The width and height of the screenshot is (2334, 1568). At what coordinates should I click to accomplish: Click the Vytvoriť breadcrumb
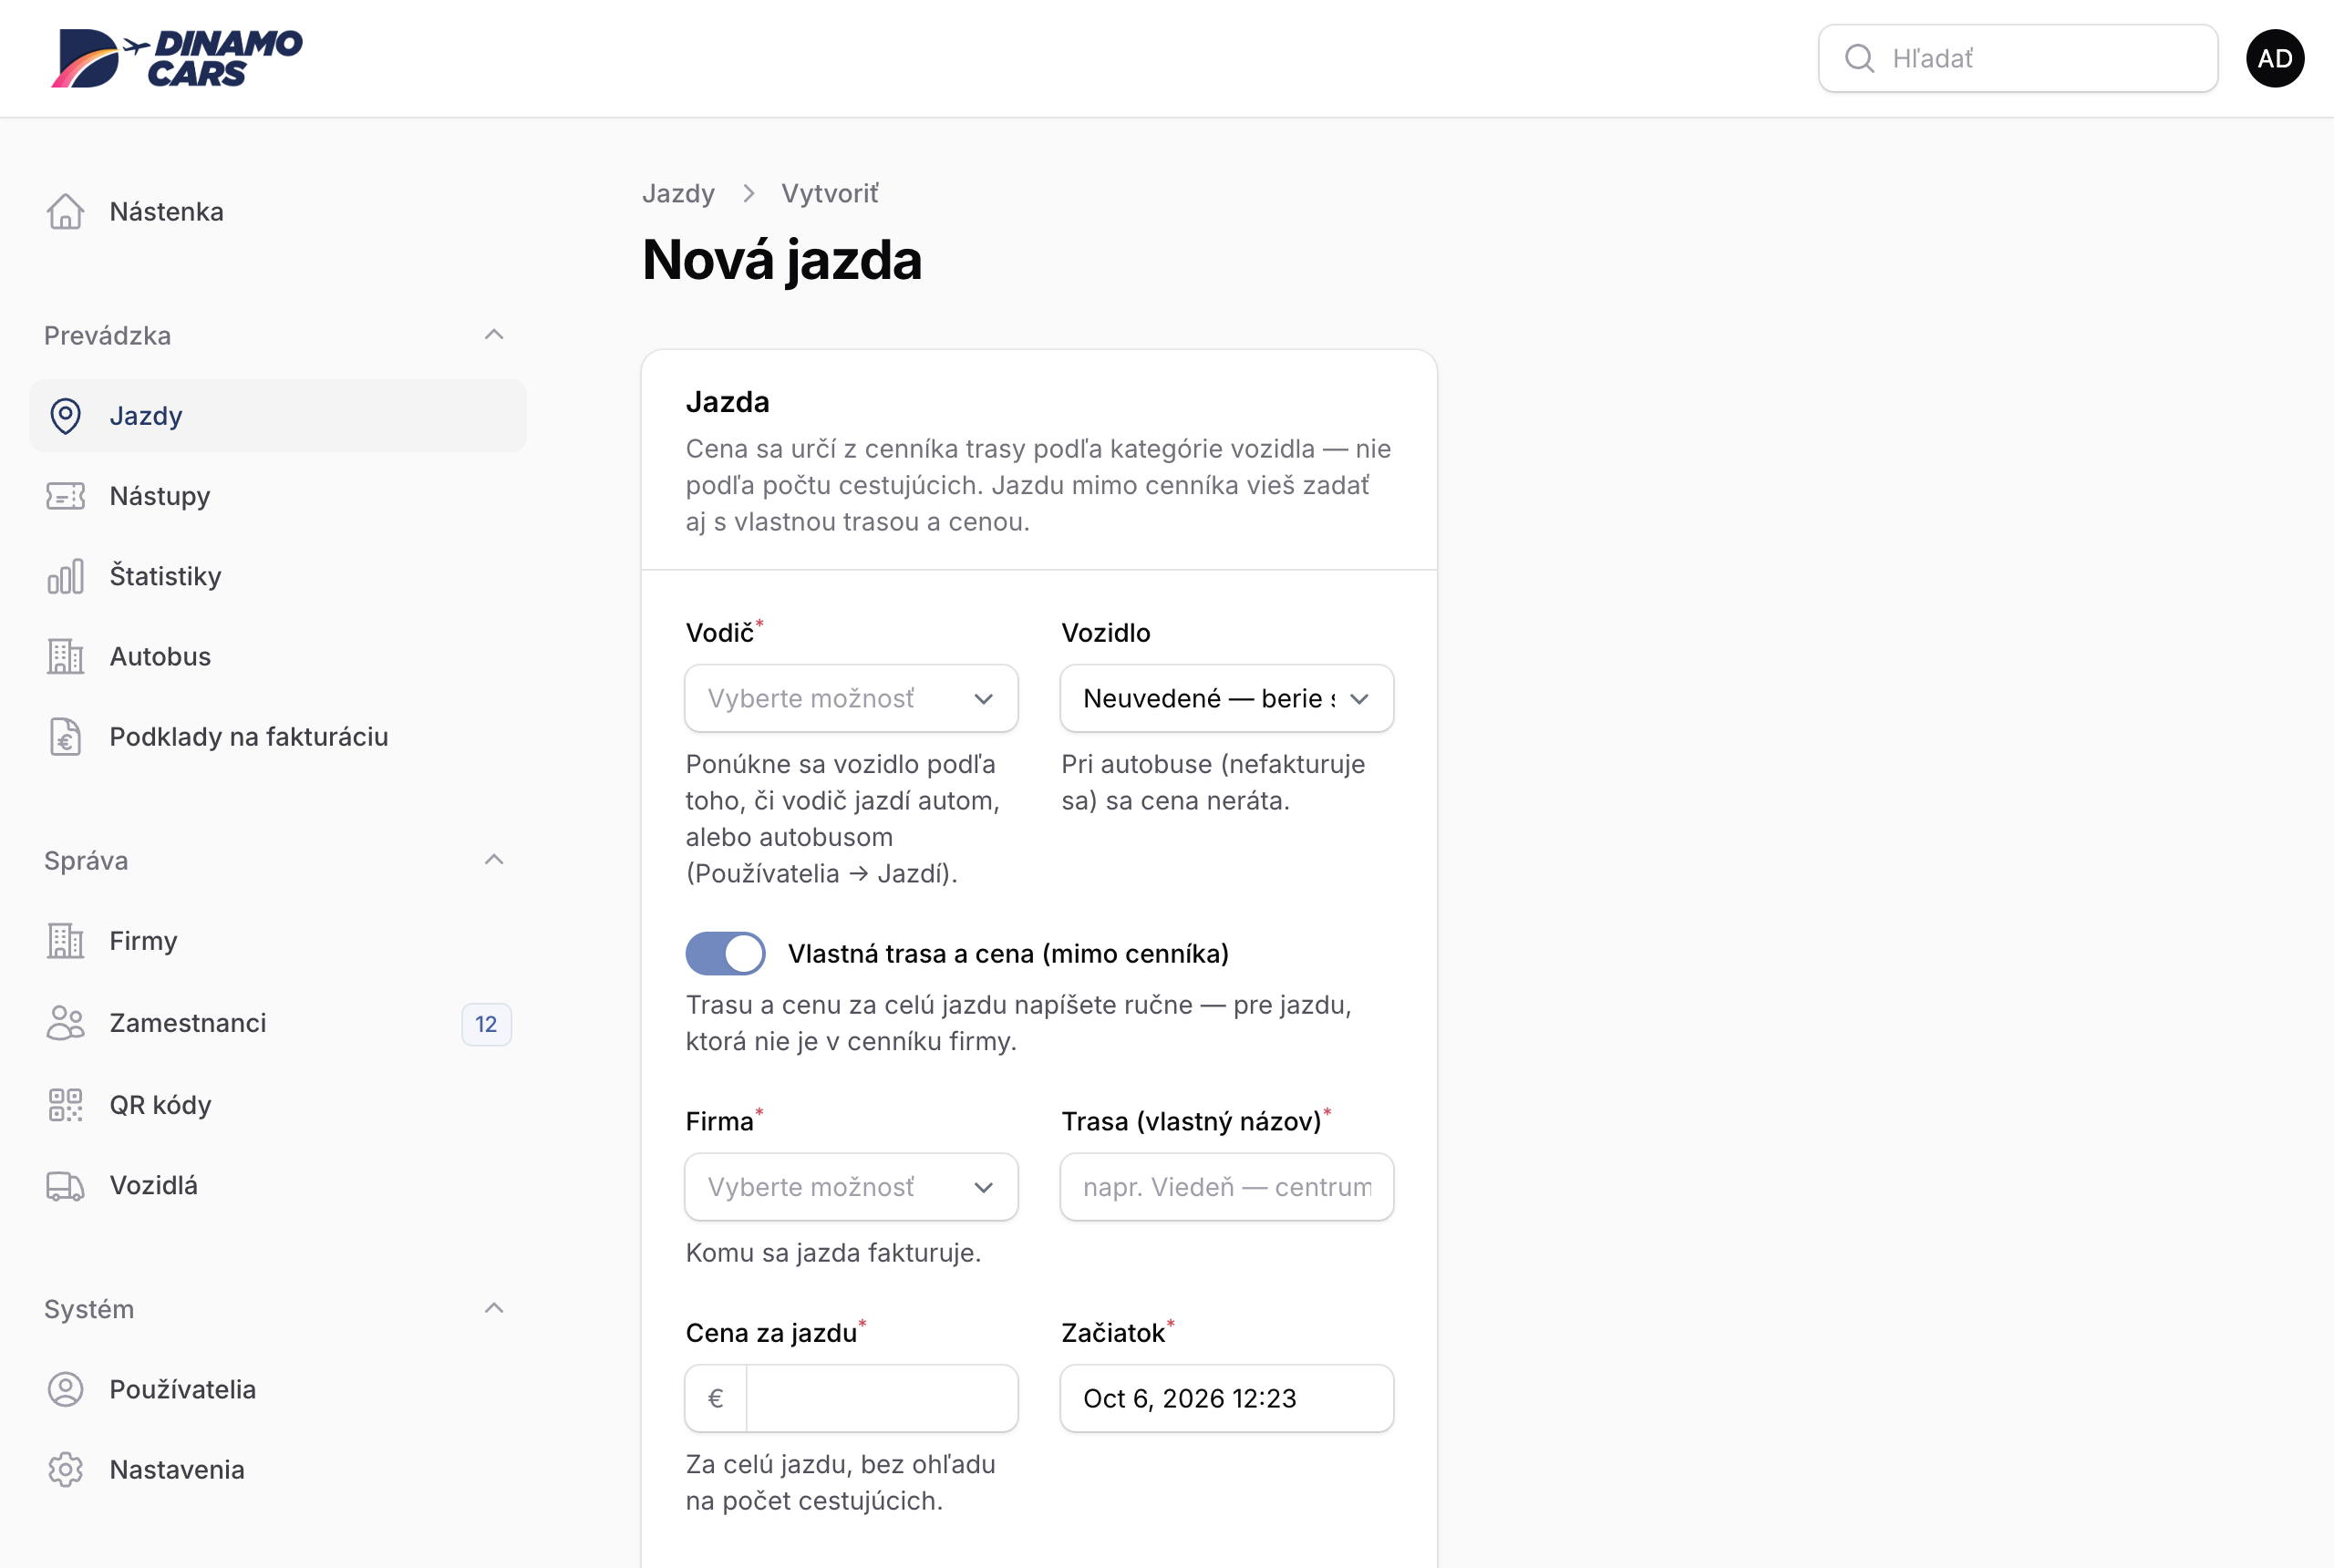pos(830,194)
